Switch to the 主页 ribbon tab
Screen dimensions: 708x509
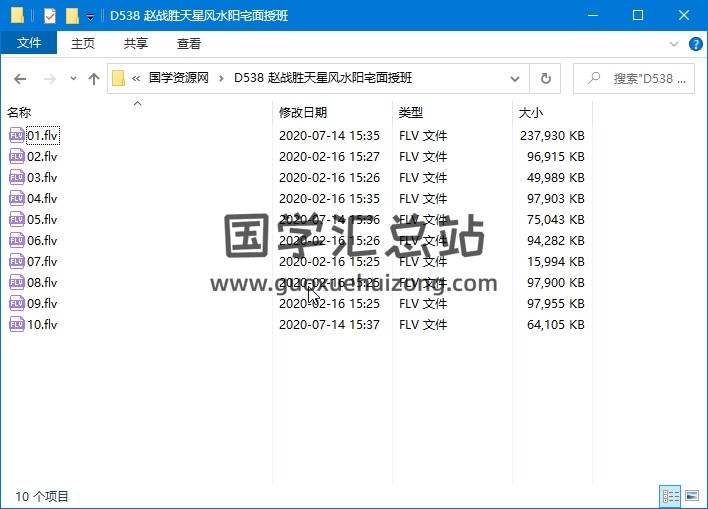[83, 43]
